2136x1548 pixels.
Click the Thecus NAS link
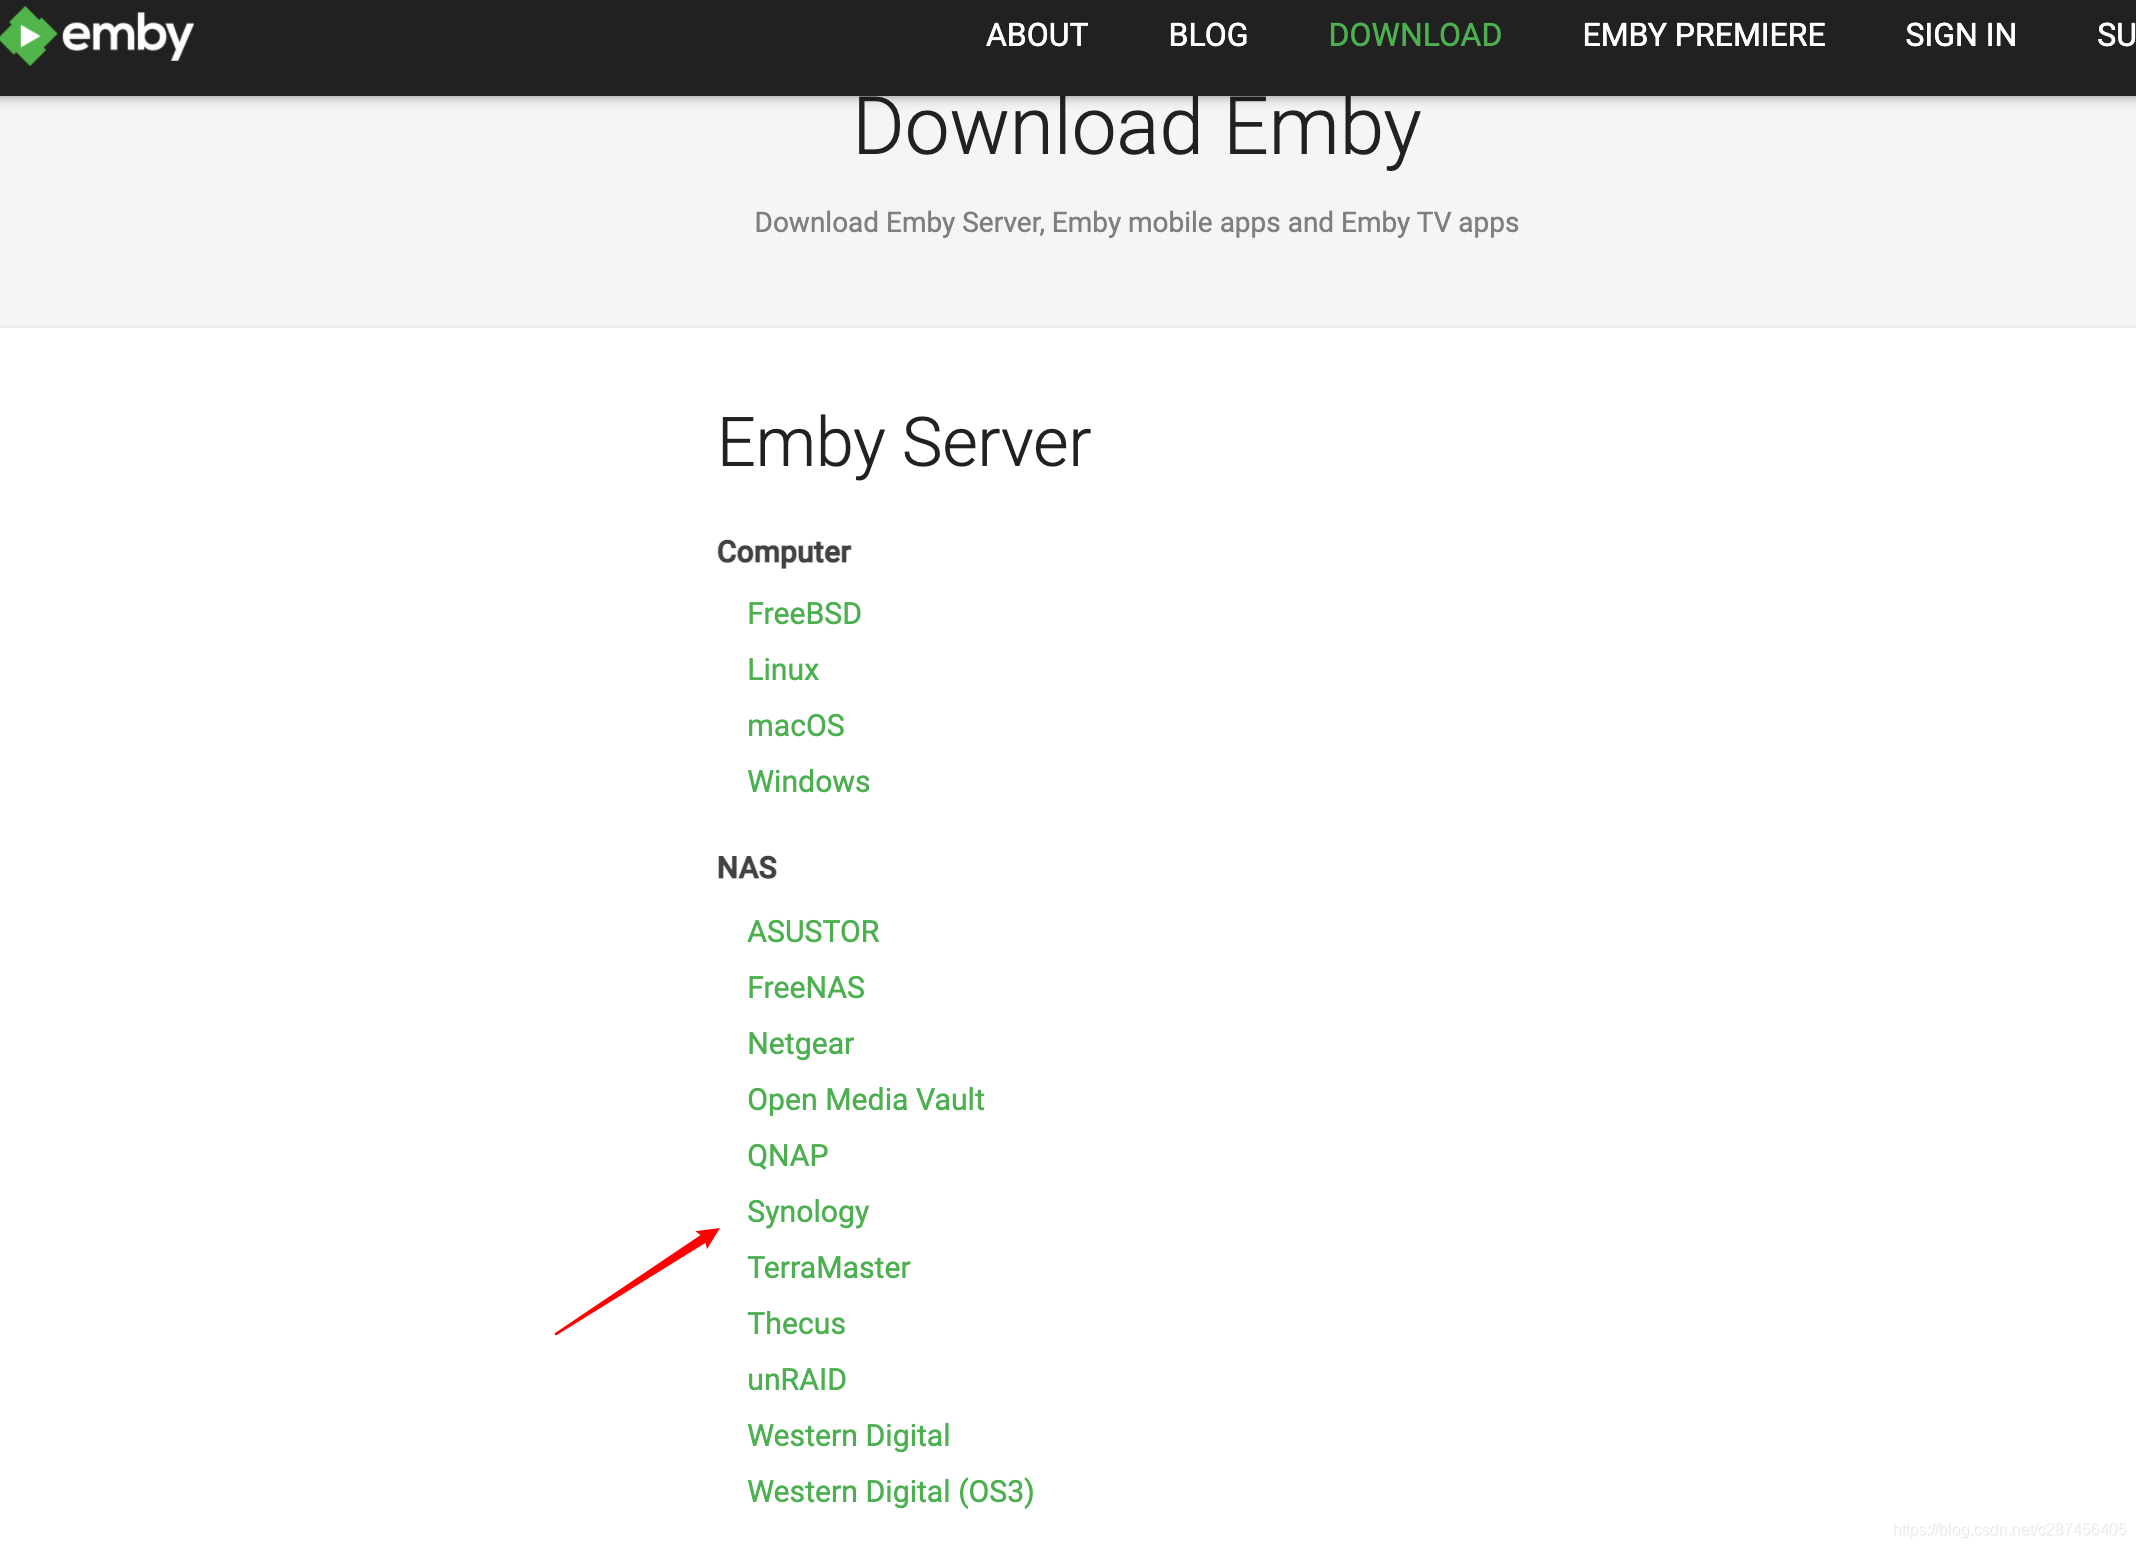[x=796, y=1323]
